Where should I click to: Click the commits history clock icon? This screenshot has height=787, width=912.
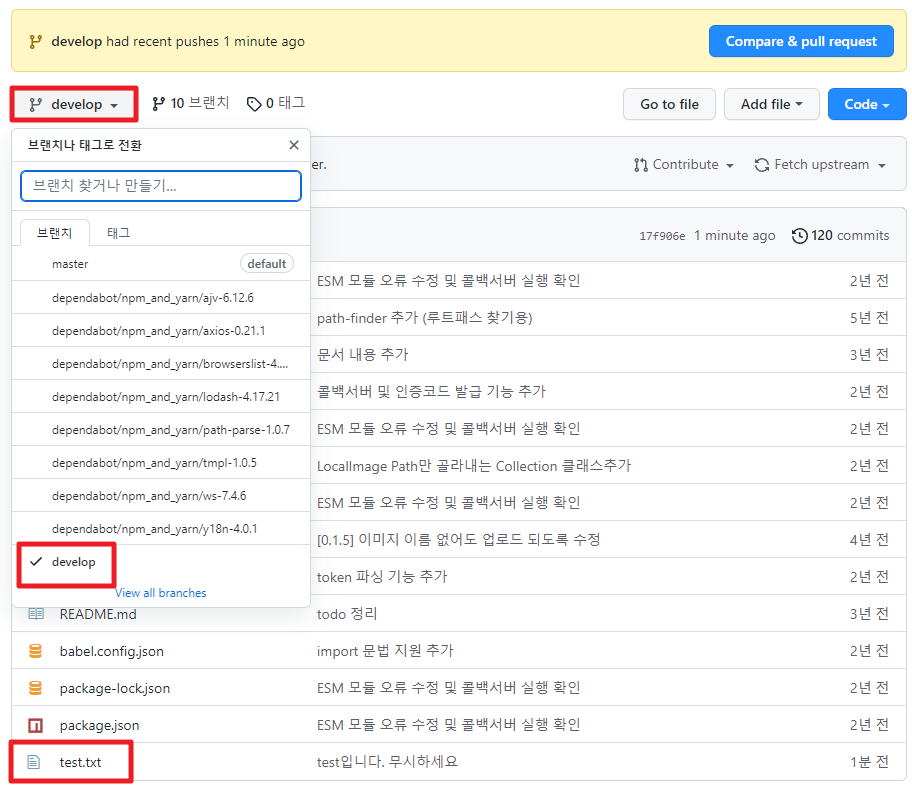pyautogui.click(x=800, y=236)
